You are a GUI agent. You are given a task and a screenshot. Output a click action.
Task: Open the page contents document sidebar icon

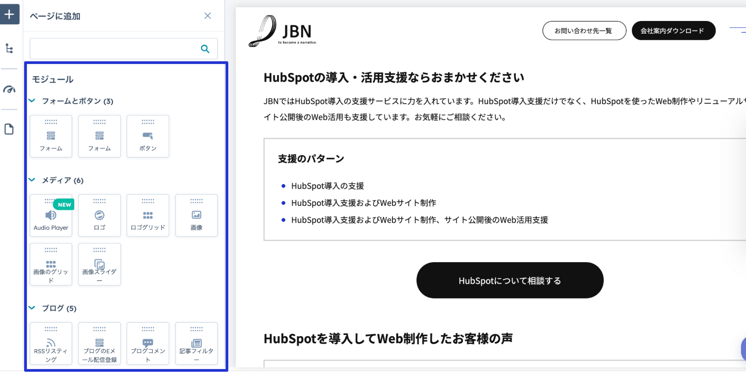coord(9,129)
